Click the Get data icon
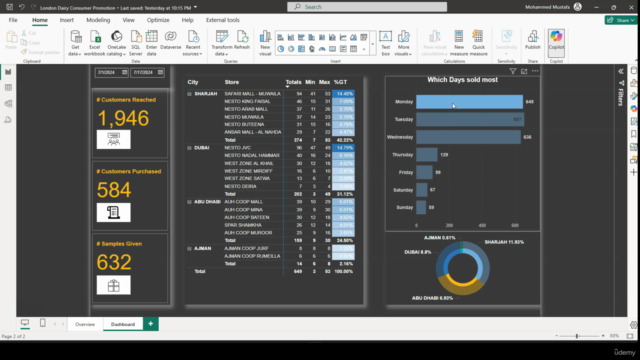640x360 pixels. click(76, 42)
